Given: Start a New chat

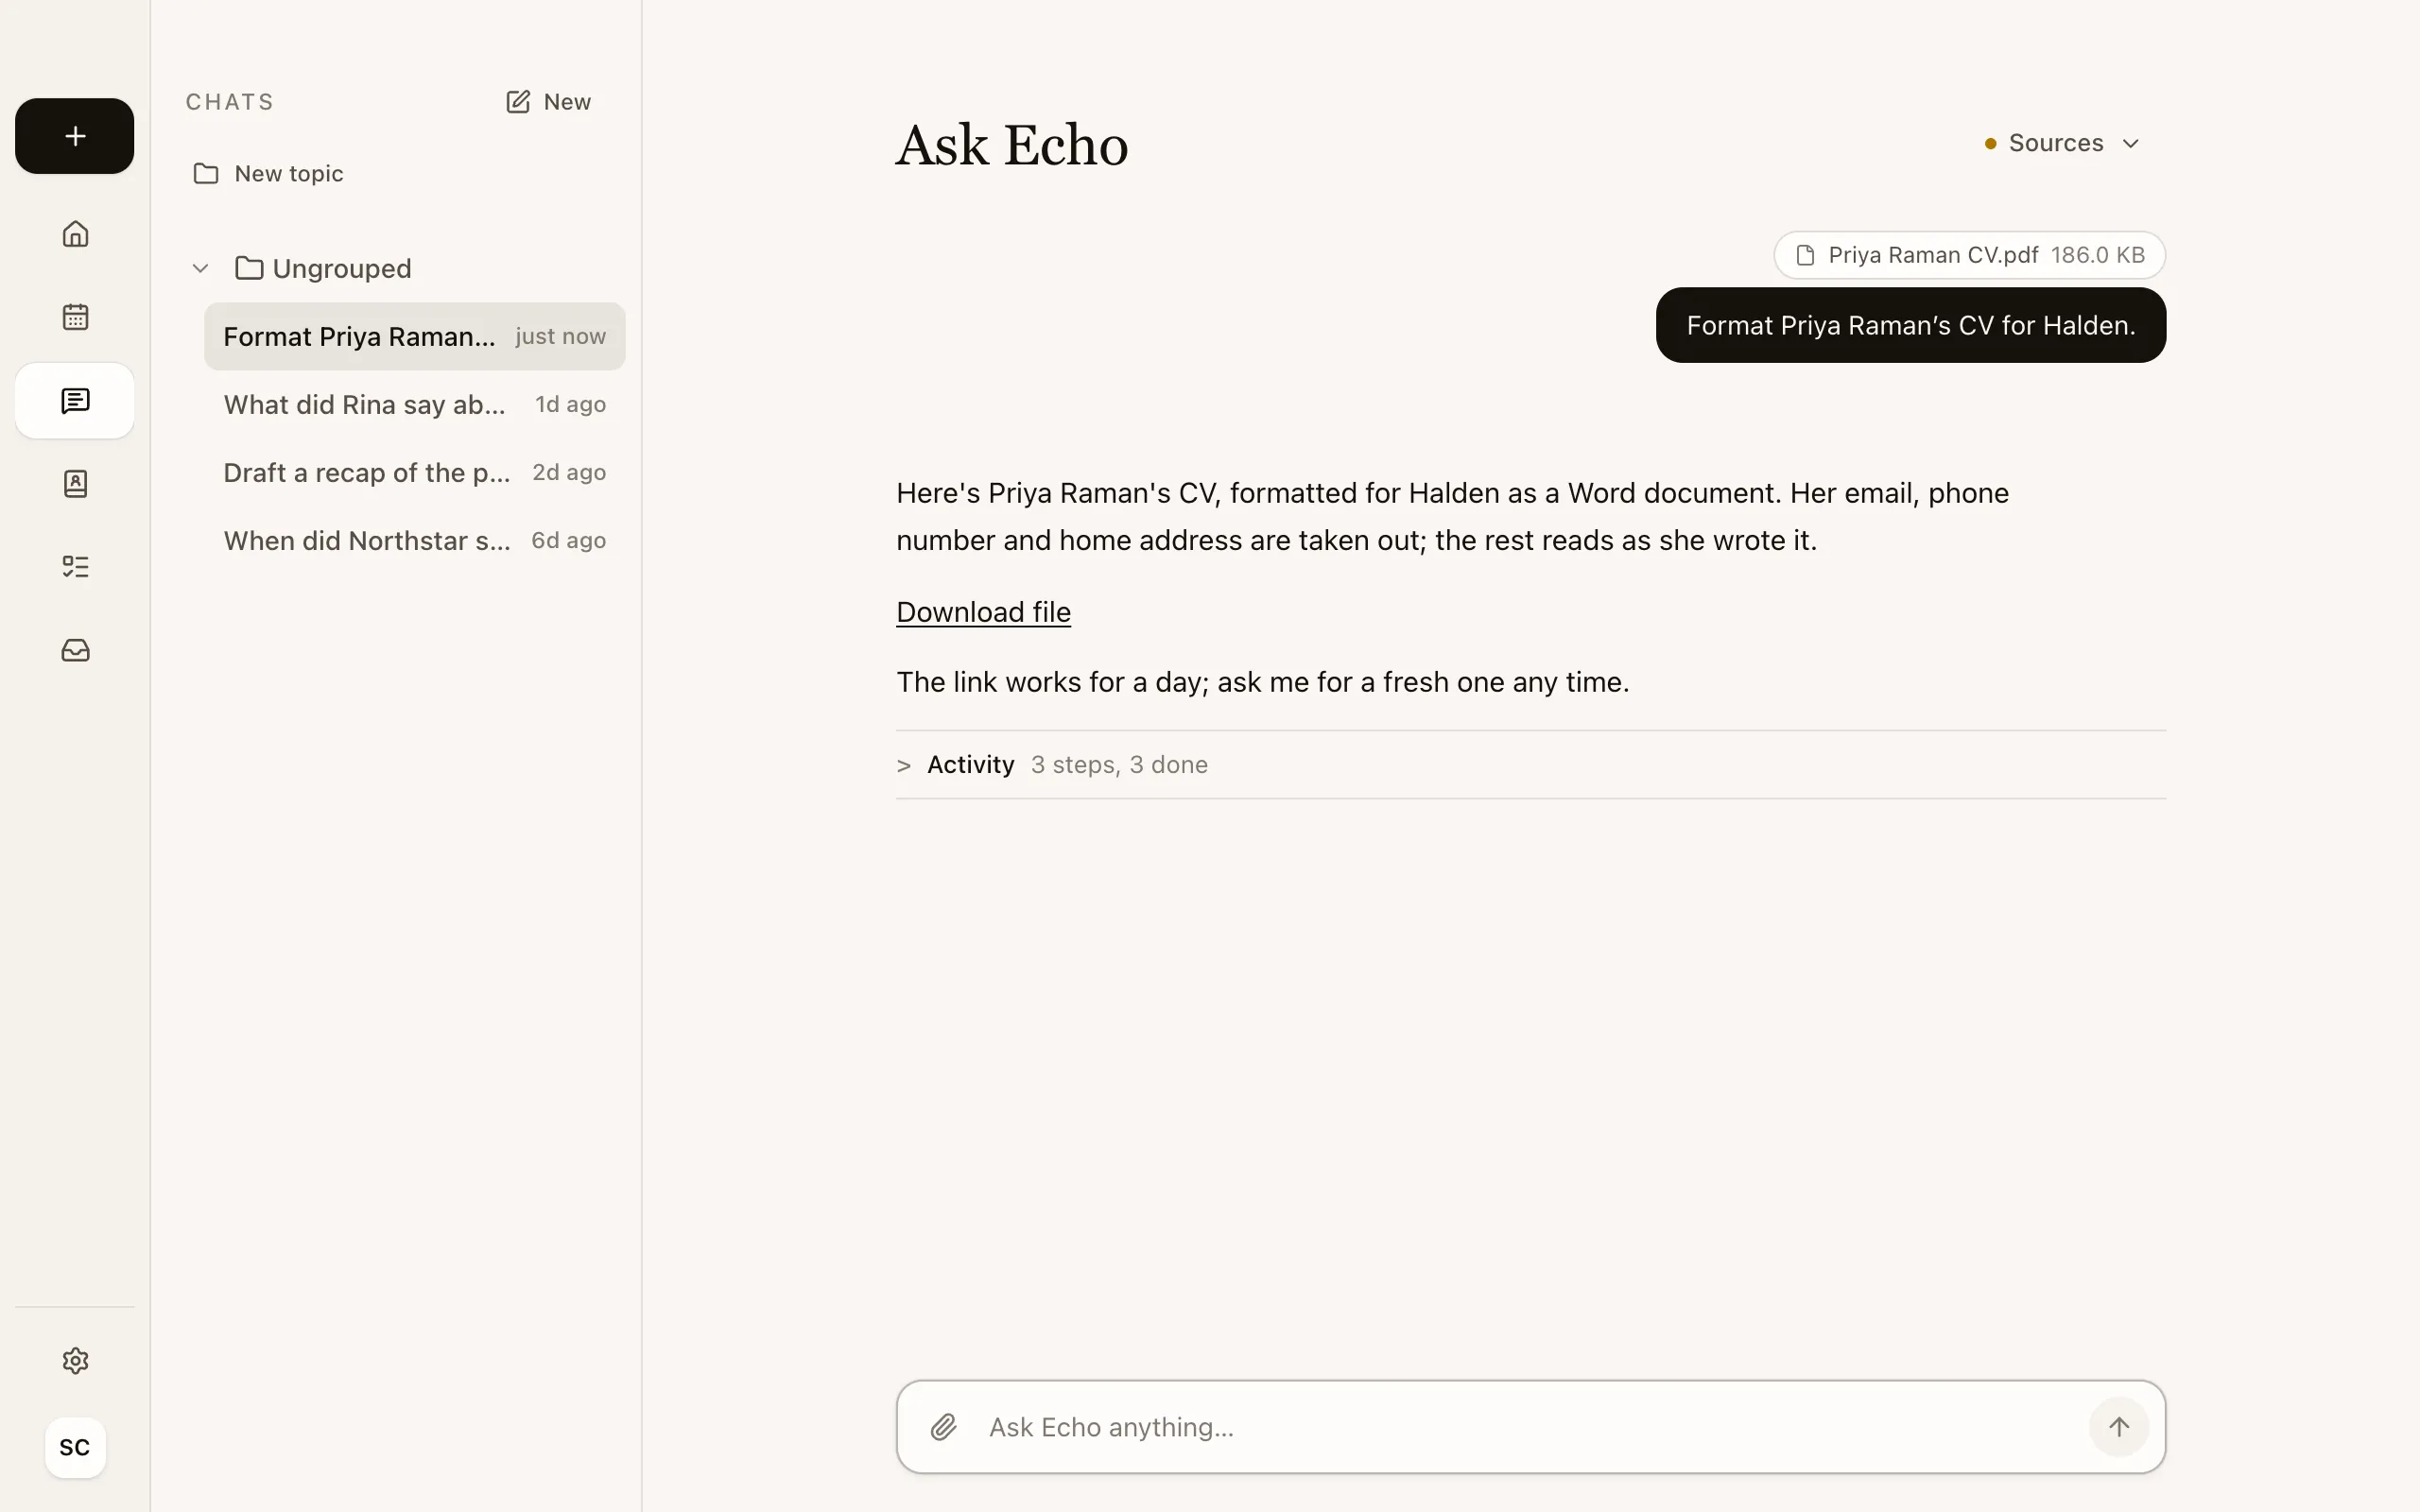Looking at the screenshot, I should (548, 102).
